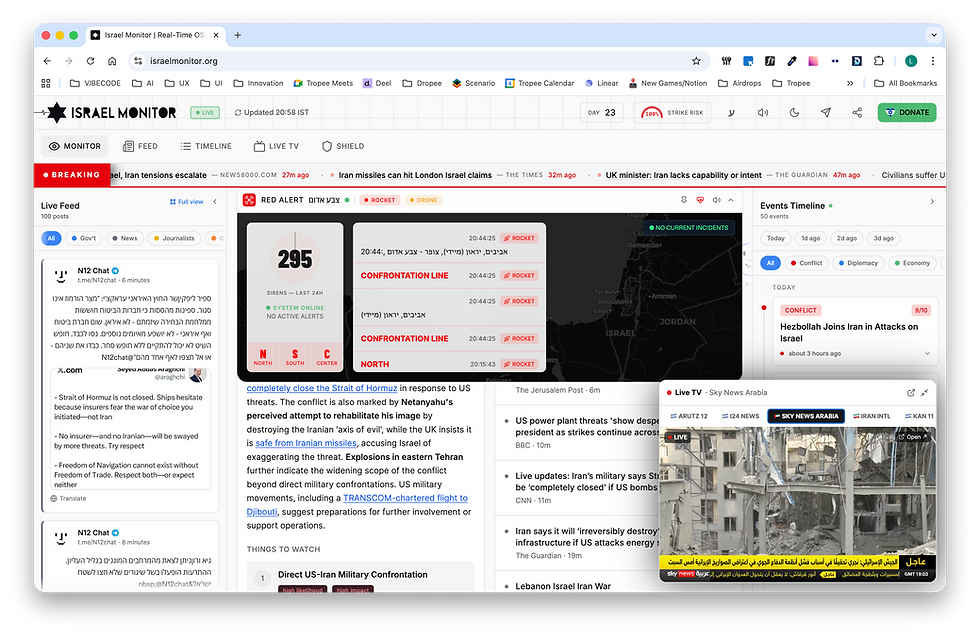Click the bell notification icon in Red Alert
The width and height of the screenshot is (980, 637).
[x=684, y=200]
